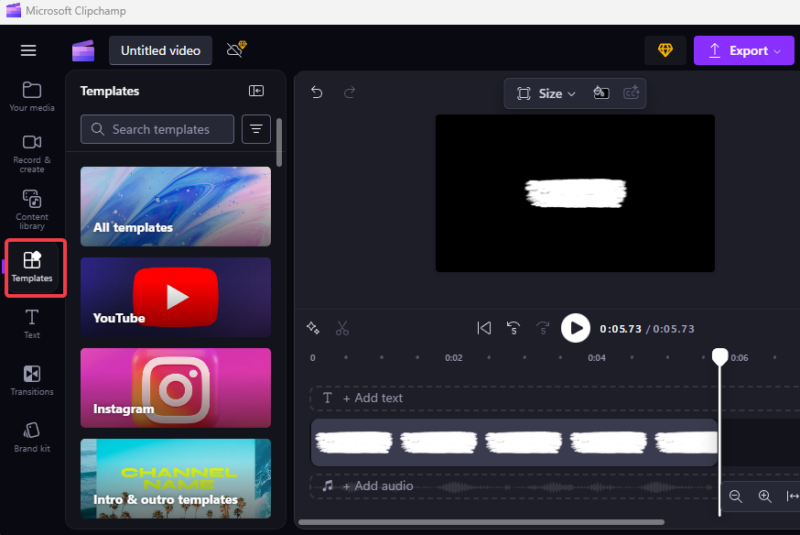
Task: Click the fit timeline to screen icon
Action: (792, 496)
